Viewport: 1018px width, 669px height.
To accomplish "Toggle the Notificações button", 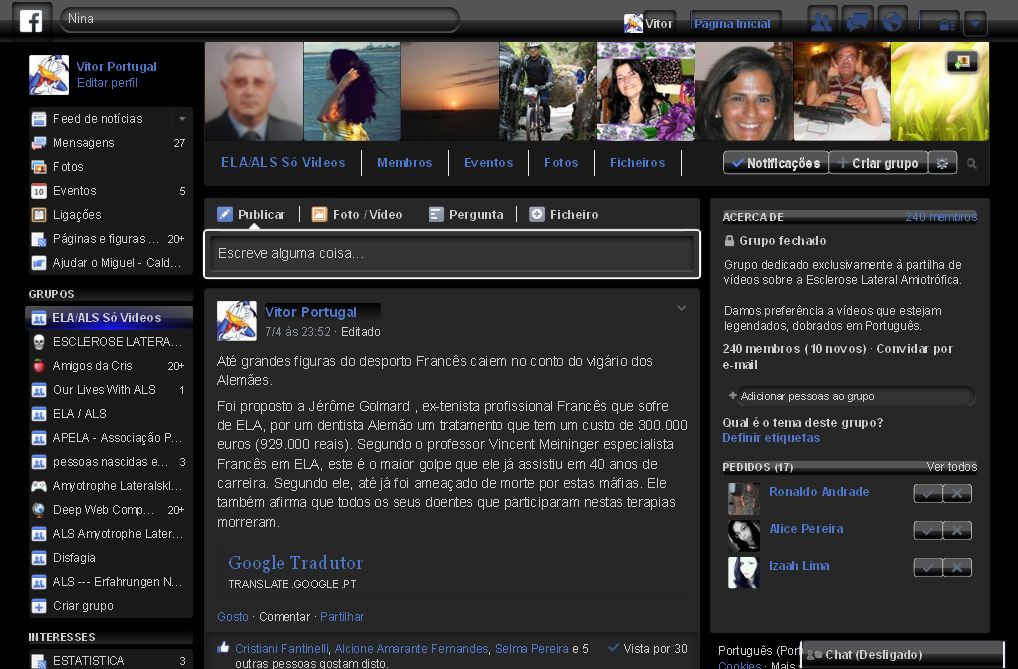I will point(776,163).
